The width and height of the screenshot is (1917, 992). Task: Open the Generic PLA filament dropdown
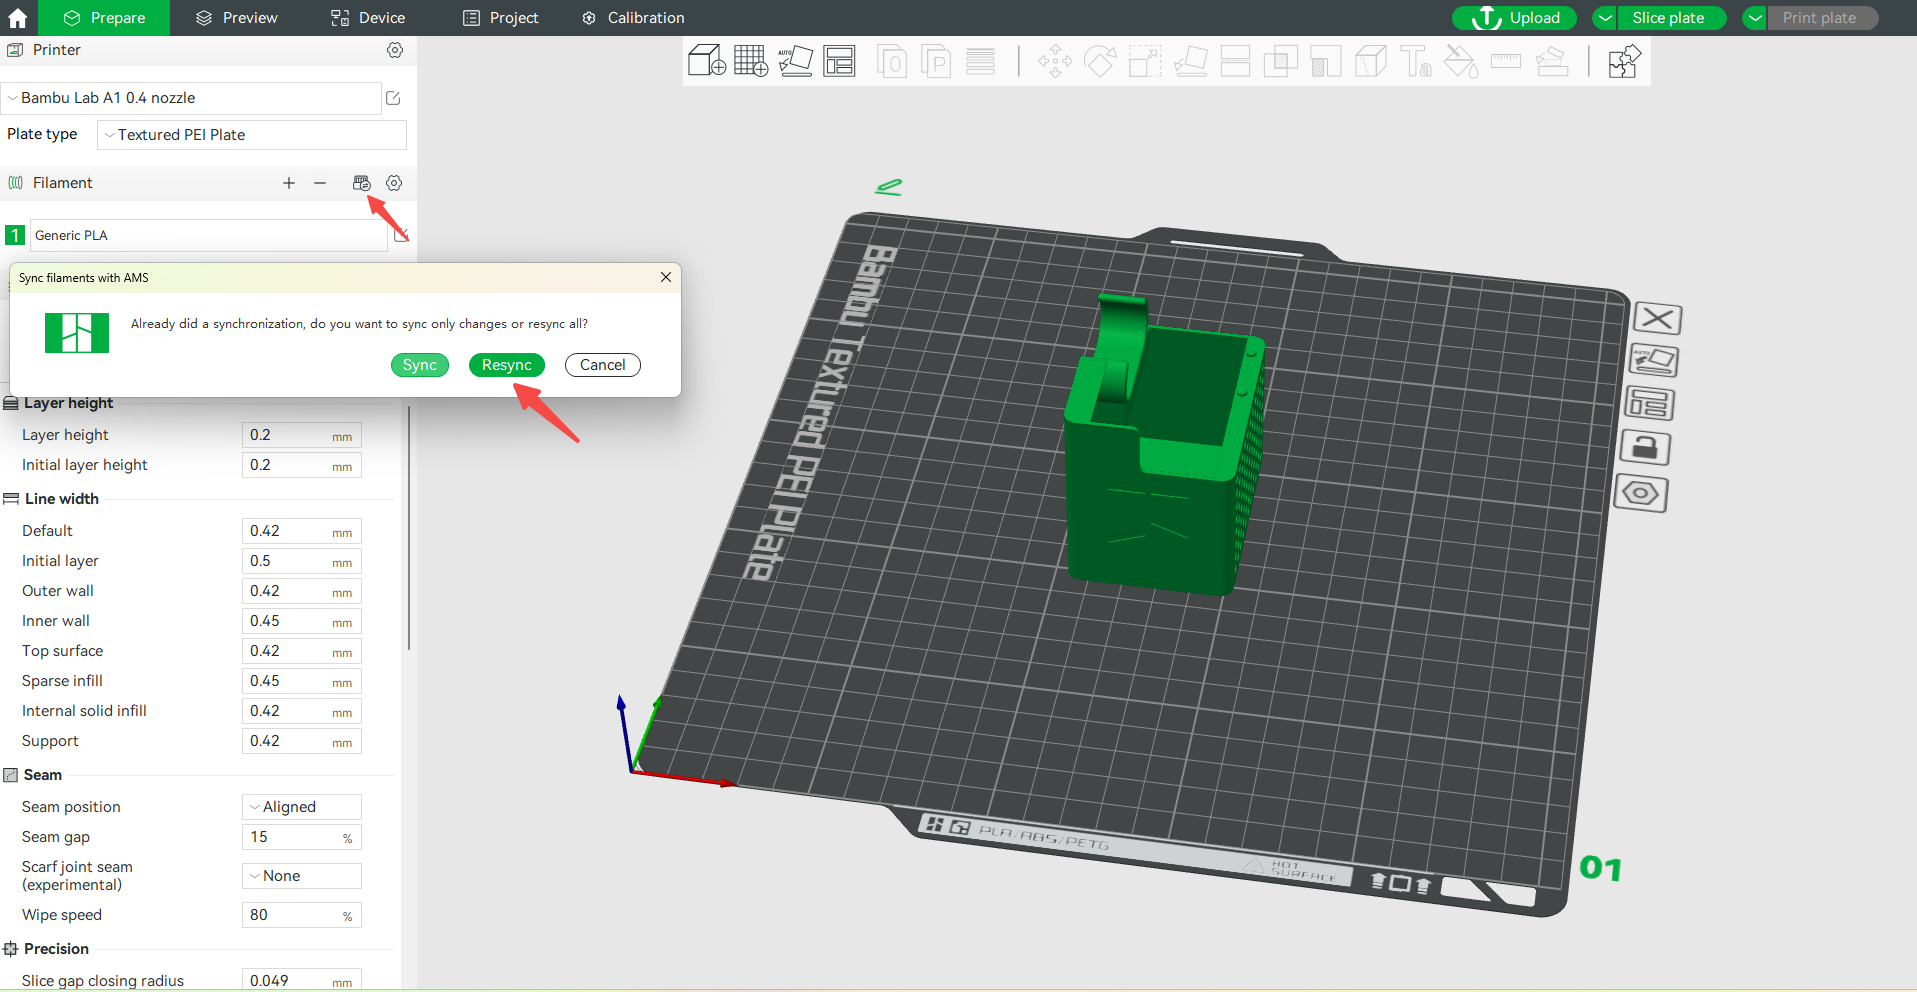(209, 235)
